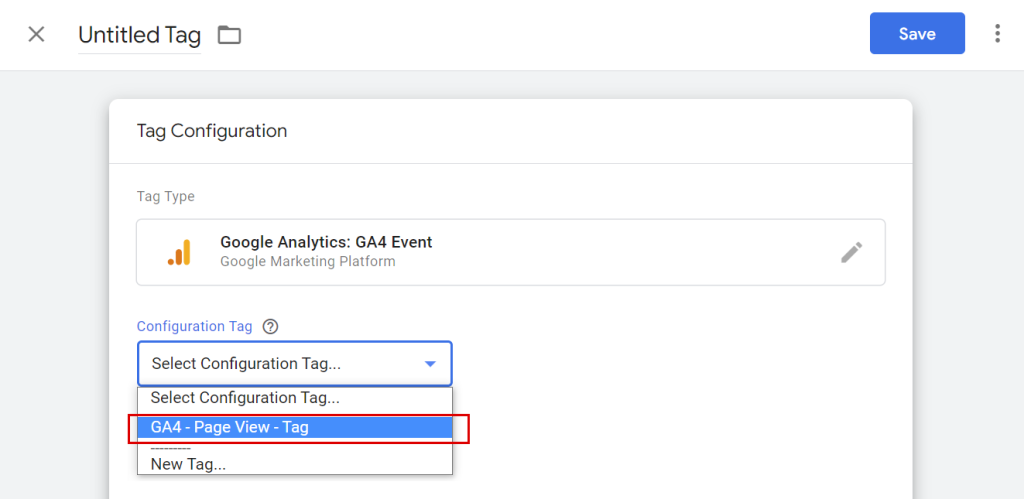Open the three-dot more actions menu
The width and height of the screenshot is (1024, 499).
tap(996, 34)
